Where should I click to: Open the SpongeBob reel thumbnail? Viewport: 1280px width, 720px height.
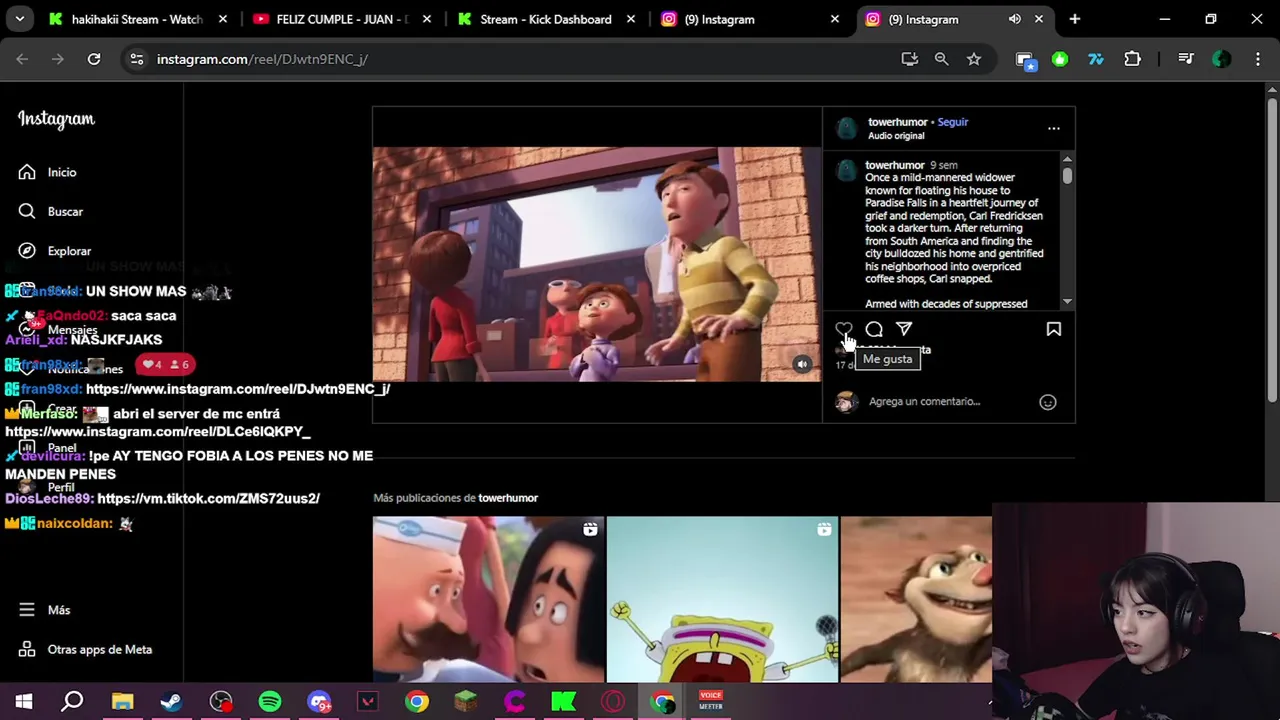tap(722, 599)
